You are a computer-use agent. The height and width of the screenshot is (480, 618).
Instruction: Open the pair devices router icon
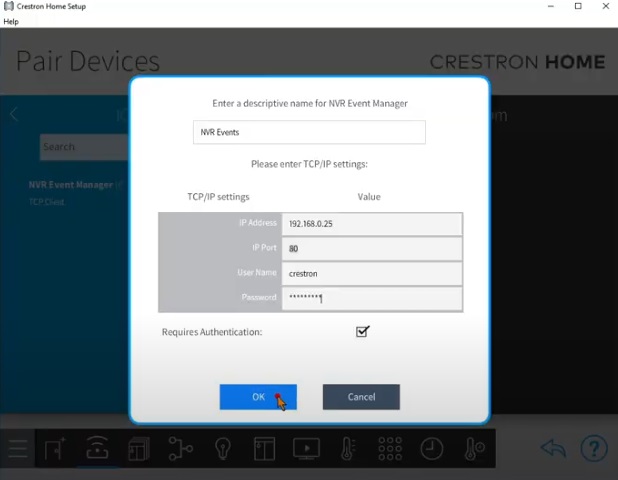click(97, 448)
